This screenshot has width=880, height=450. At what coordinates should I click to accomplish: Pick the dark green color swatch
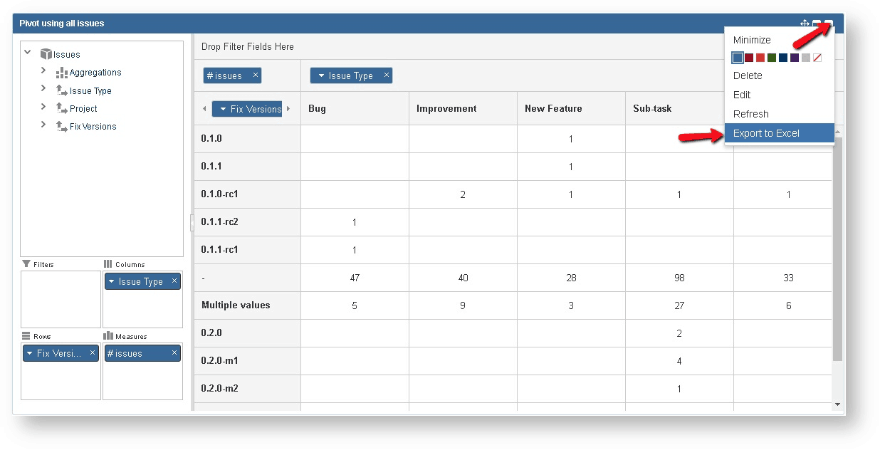pos(771,58)
